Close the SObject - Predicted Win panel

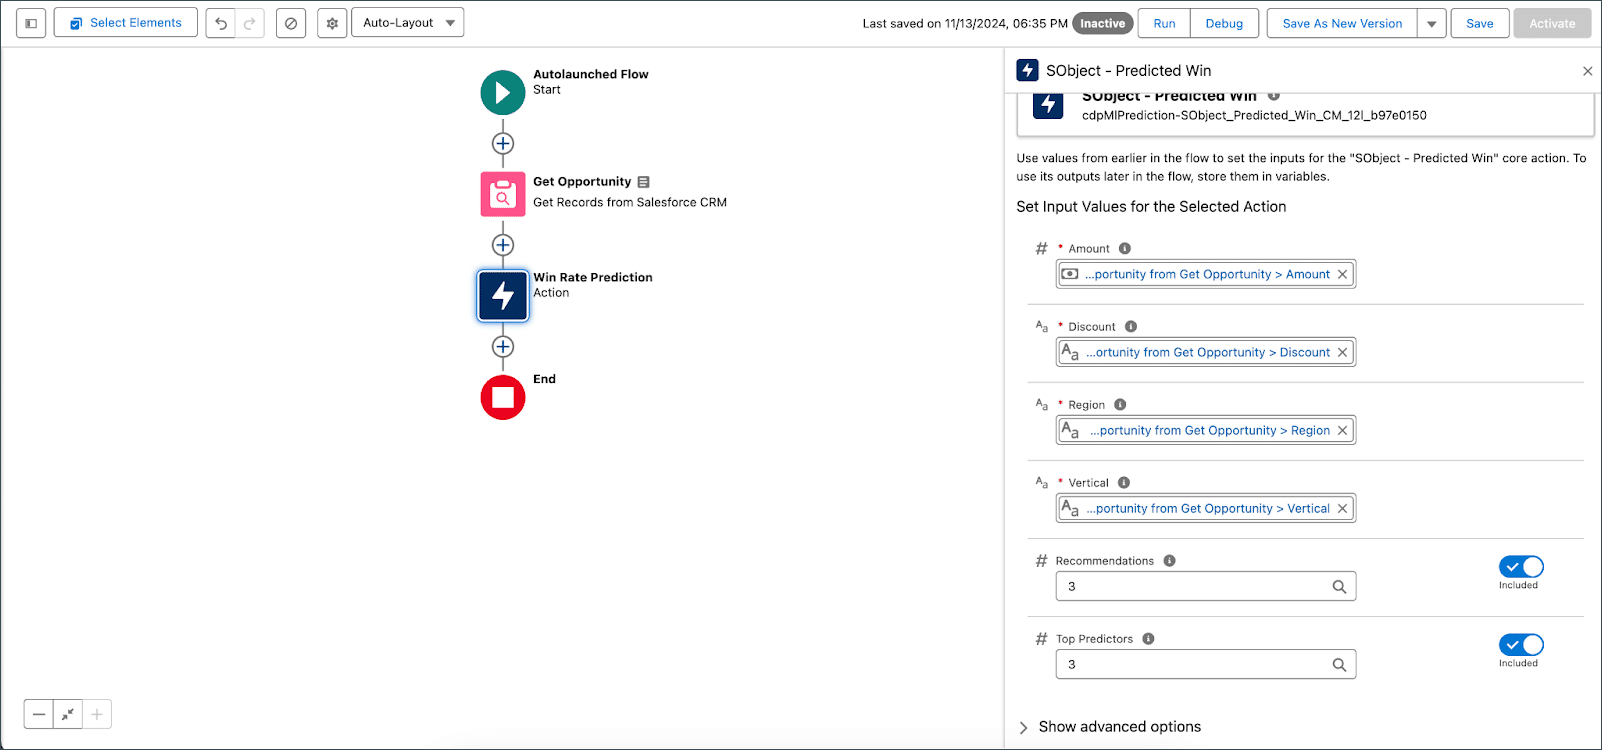click(x=1587, y=71)
